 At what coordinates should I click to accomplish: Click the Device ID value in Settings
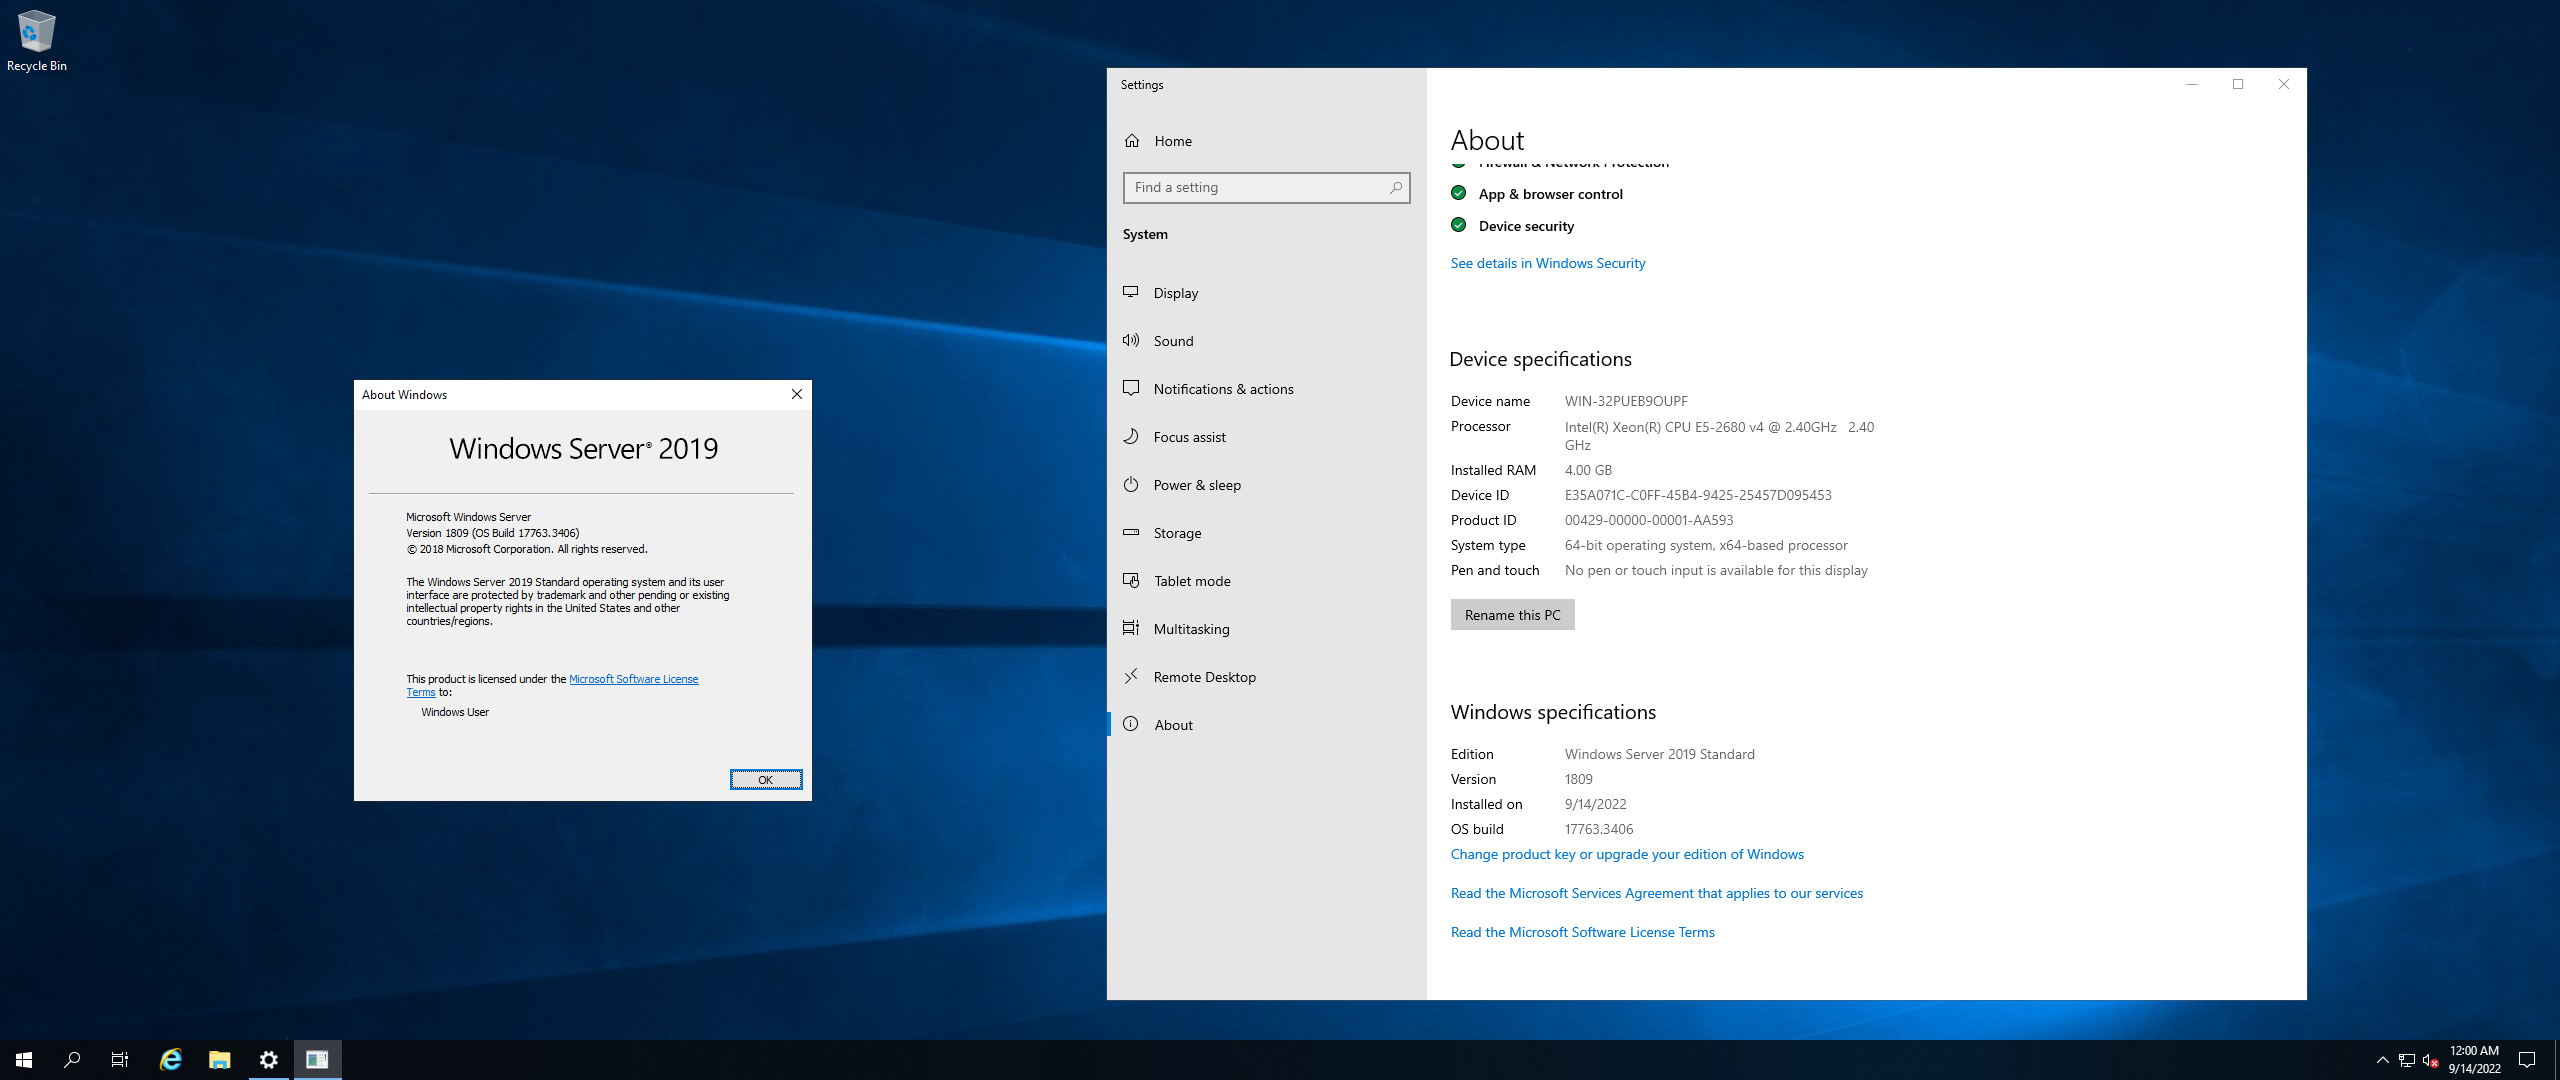(1698, 495)
